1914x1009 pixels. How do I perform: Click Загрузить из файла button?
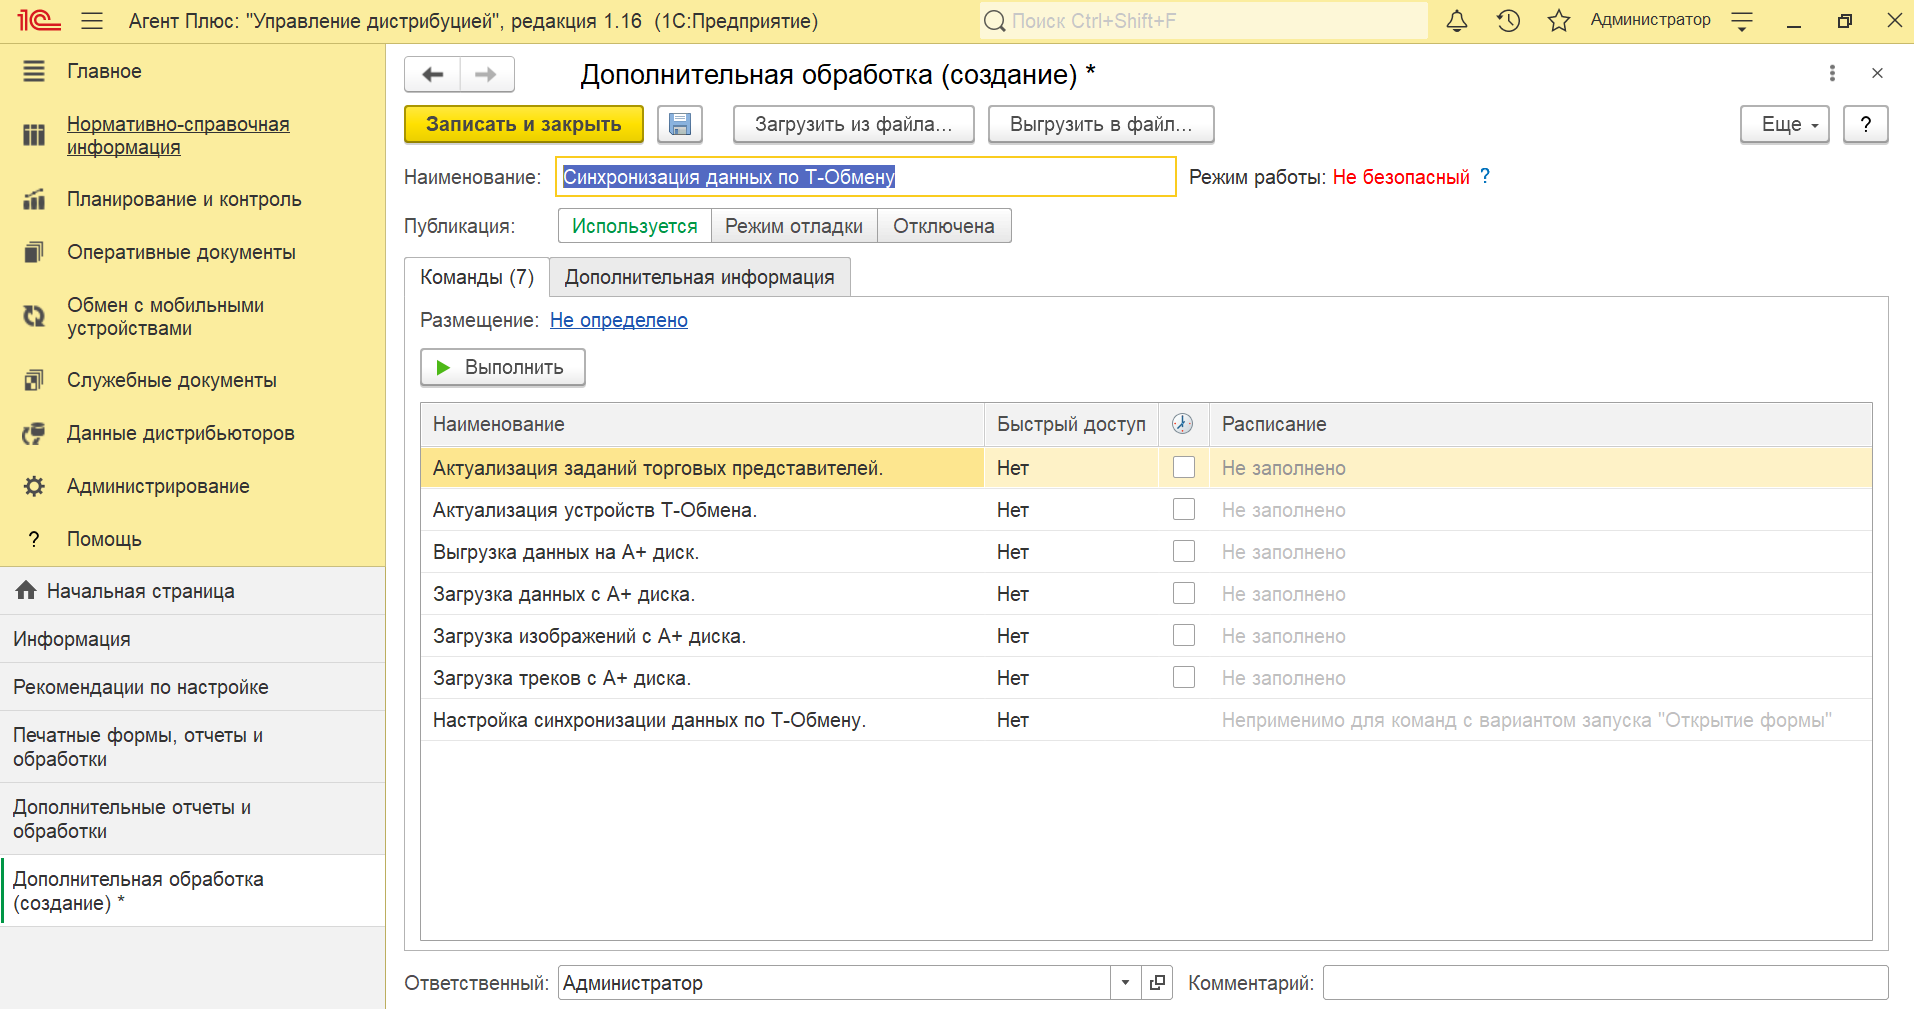click(x=853, y=124)
